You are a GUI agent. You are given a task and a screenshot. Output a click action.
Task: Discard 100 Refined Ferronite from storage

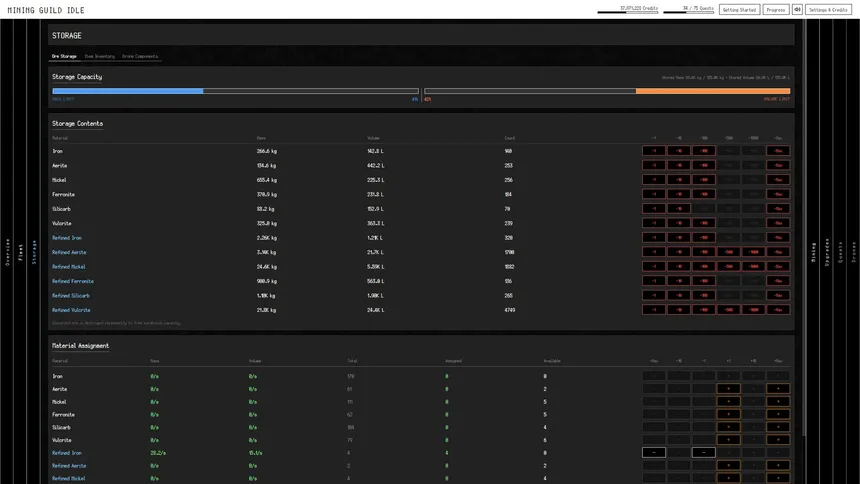704,281
